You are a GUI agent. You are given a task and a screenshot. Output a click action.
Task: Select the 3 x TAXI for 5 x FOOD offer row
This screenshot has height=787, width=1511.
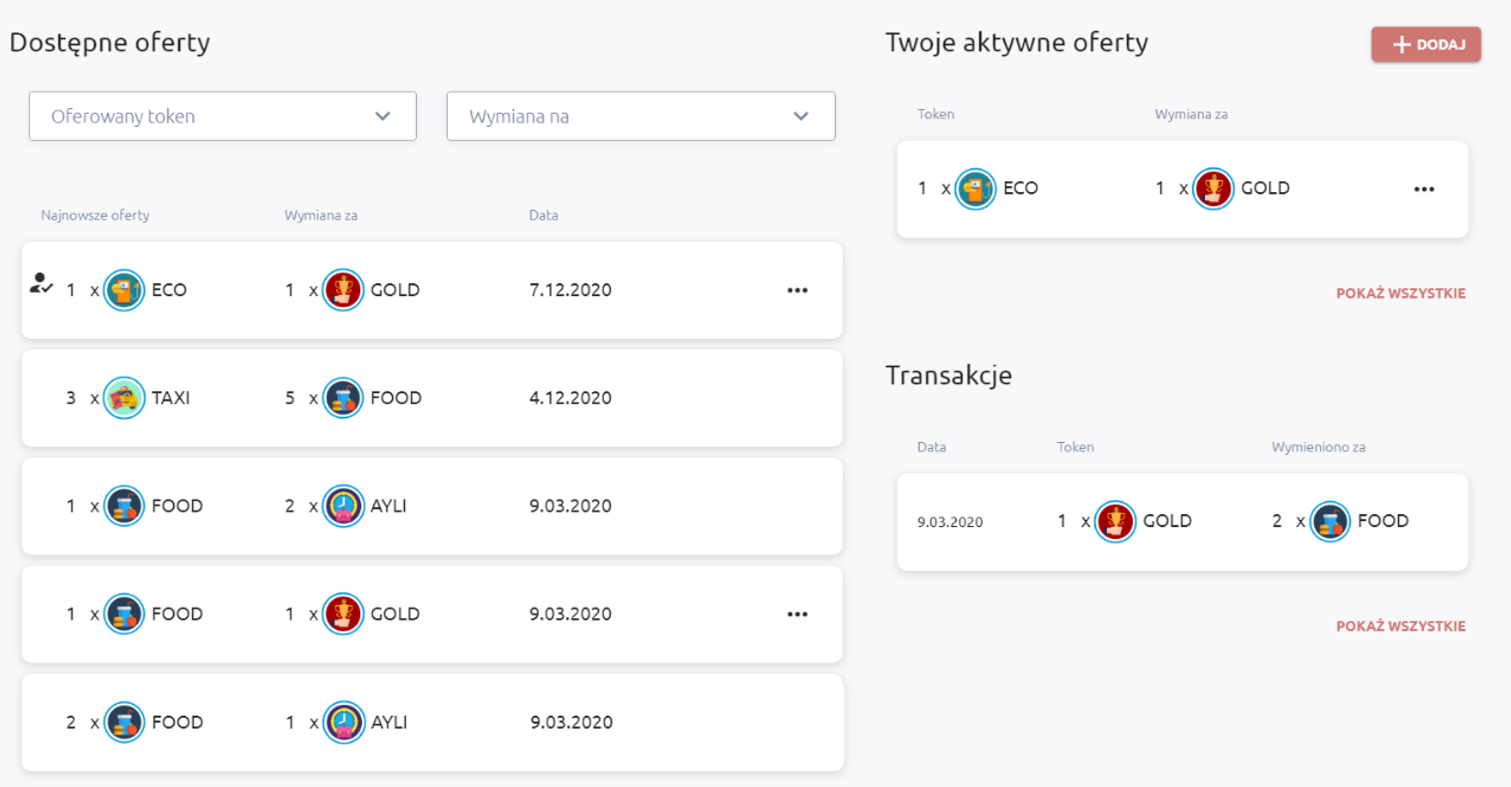click(432, 398)
